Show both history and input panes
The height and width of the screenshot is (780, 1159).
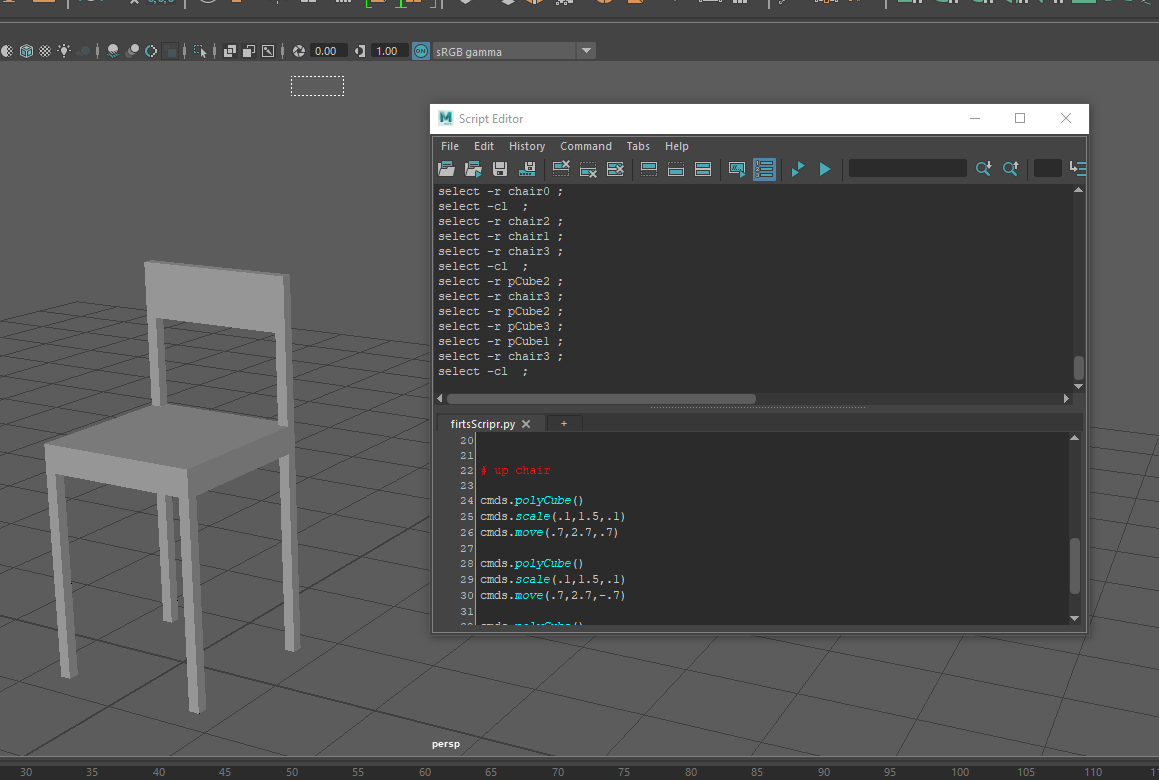point(703,169)
